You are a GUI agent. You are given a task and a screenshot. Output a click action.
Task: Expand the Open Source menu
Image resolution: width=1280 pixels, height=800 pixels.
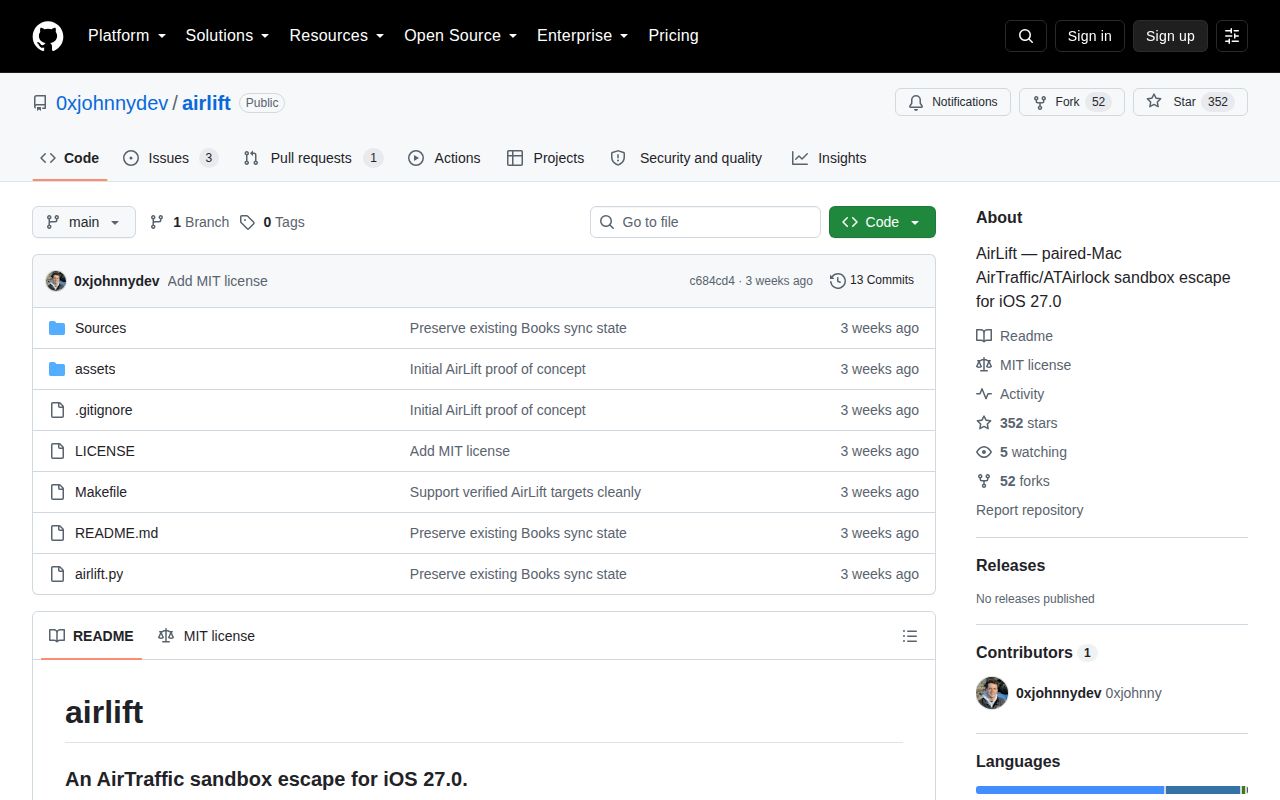click(x=460, y=36)
